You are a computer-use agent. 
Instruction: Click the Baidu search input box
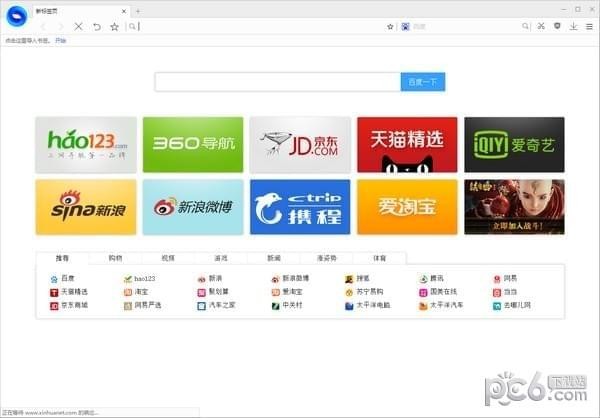pos(277,82)
